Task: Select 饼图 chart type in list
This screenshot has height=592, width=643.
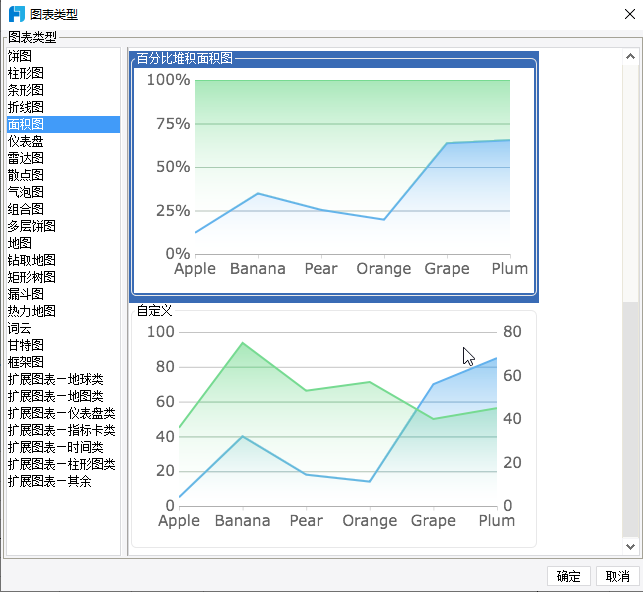Action: (64, 56)
